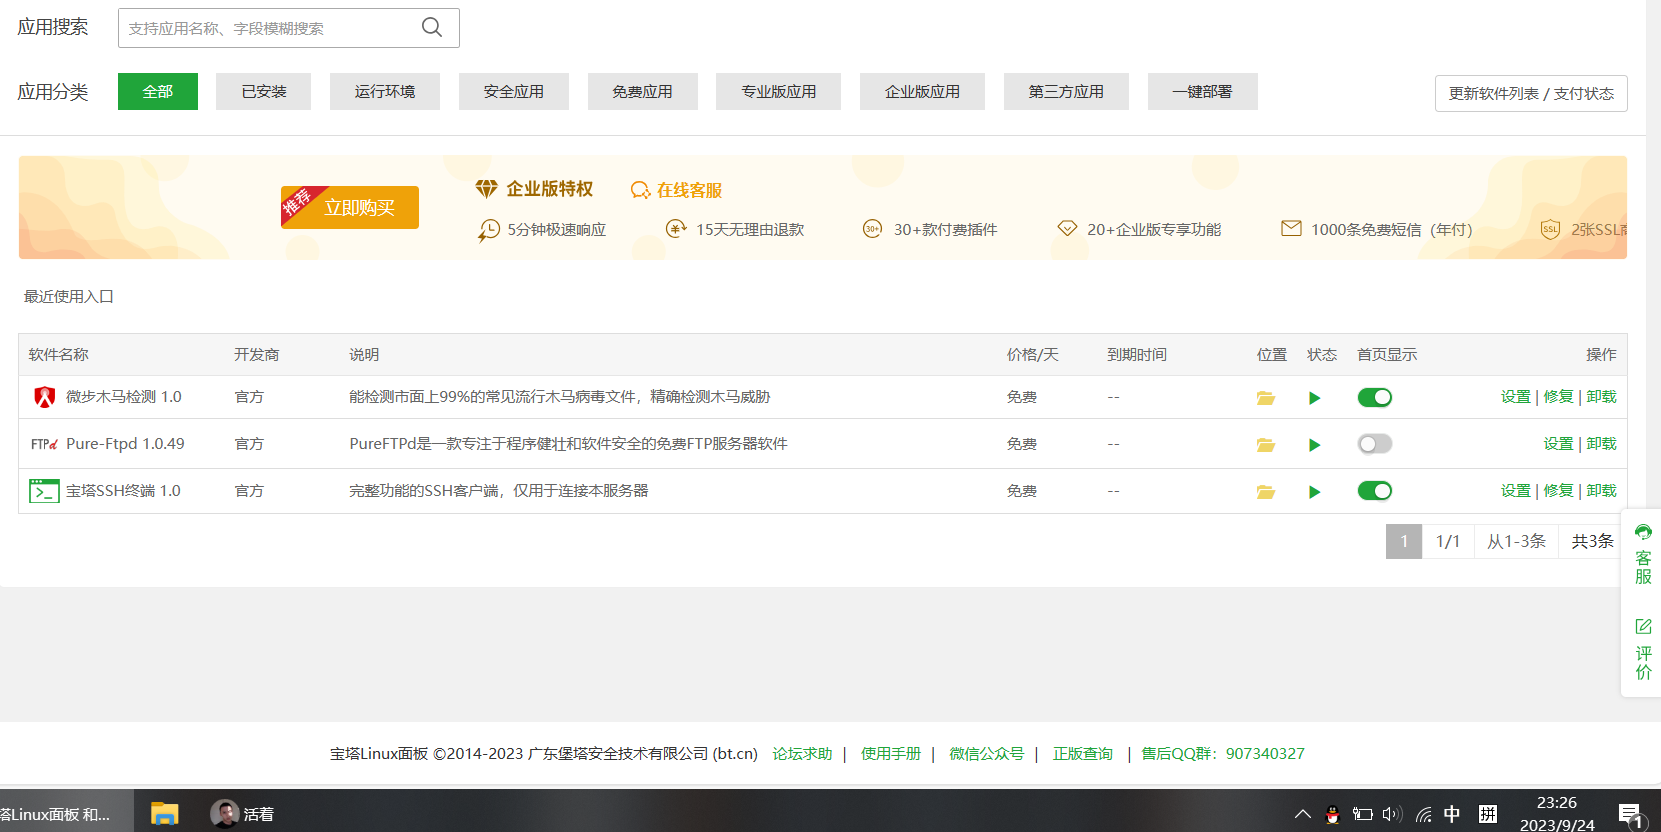Viewport: 1661px width, 832px height.
Task: Open File Explorer in the taskbar
Action: pos(164,813)
